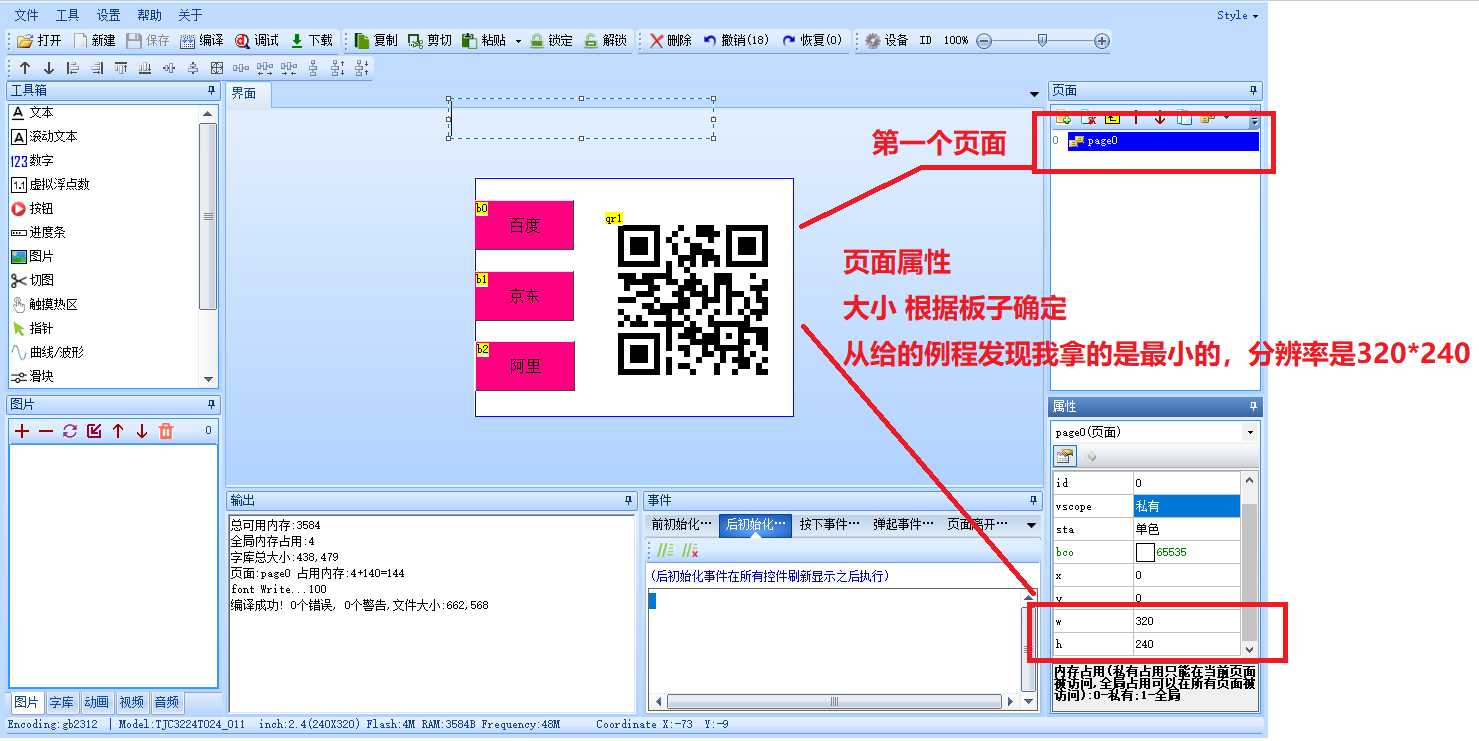Delete all pictures with trash icon
The image size is (1479, 741).
(x=166, y=431)
